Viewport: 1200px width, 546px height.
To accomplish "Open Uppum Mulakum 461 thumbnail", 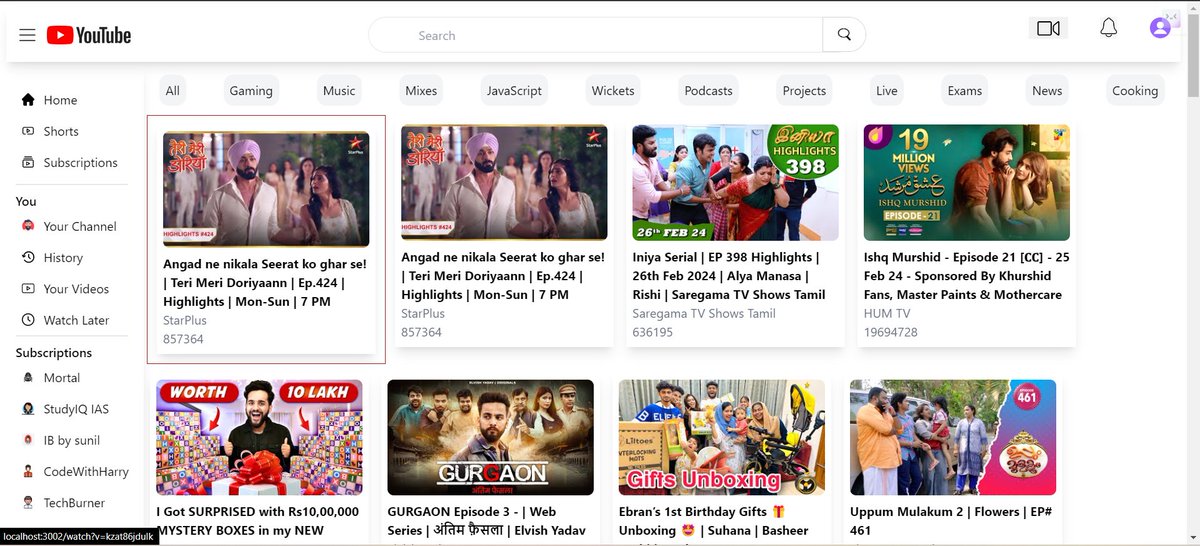I will [953, 437].
